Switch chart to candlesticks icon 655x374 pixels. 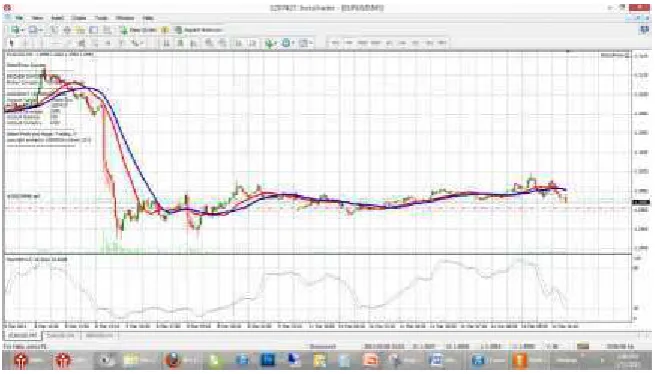pos(180,43)
